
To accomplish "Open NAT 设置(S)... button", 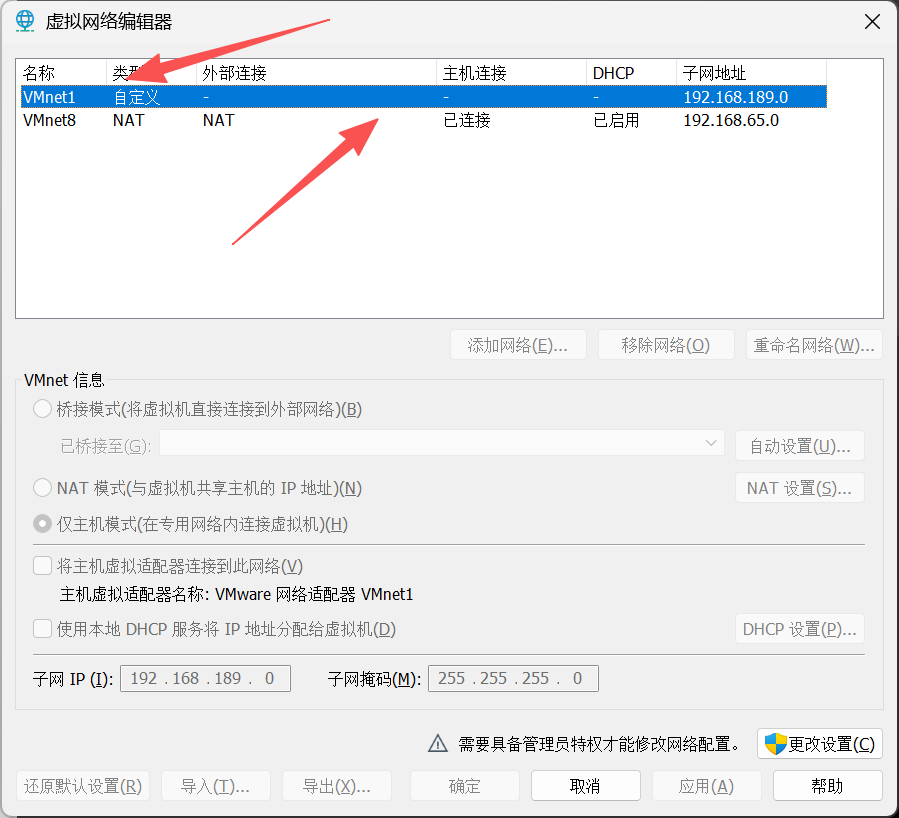I will click(x=800, y=488).
